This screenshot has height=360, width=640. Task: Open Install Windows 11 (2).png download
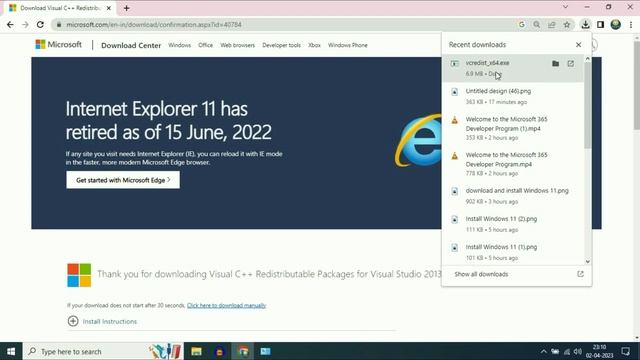[513, 224]
